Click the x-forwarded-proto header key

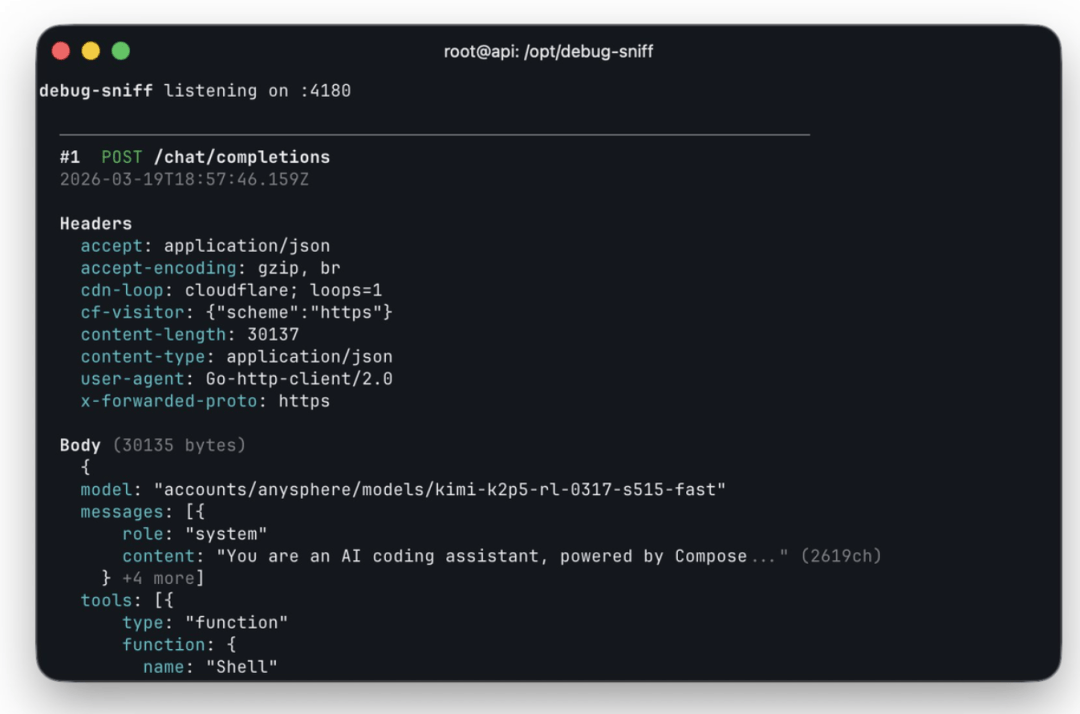169,401
